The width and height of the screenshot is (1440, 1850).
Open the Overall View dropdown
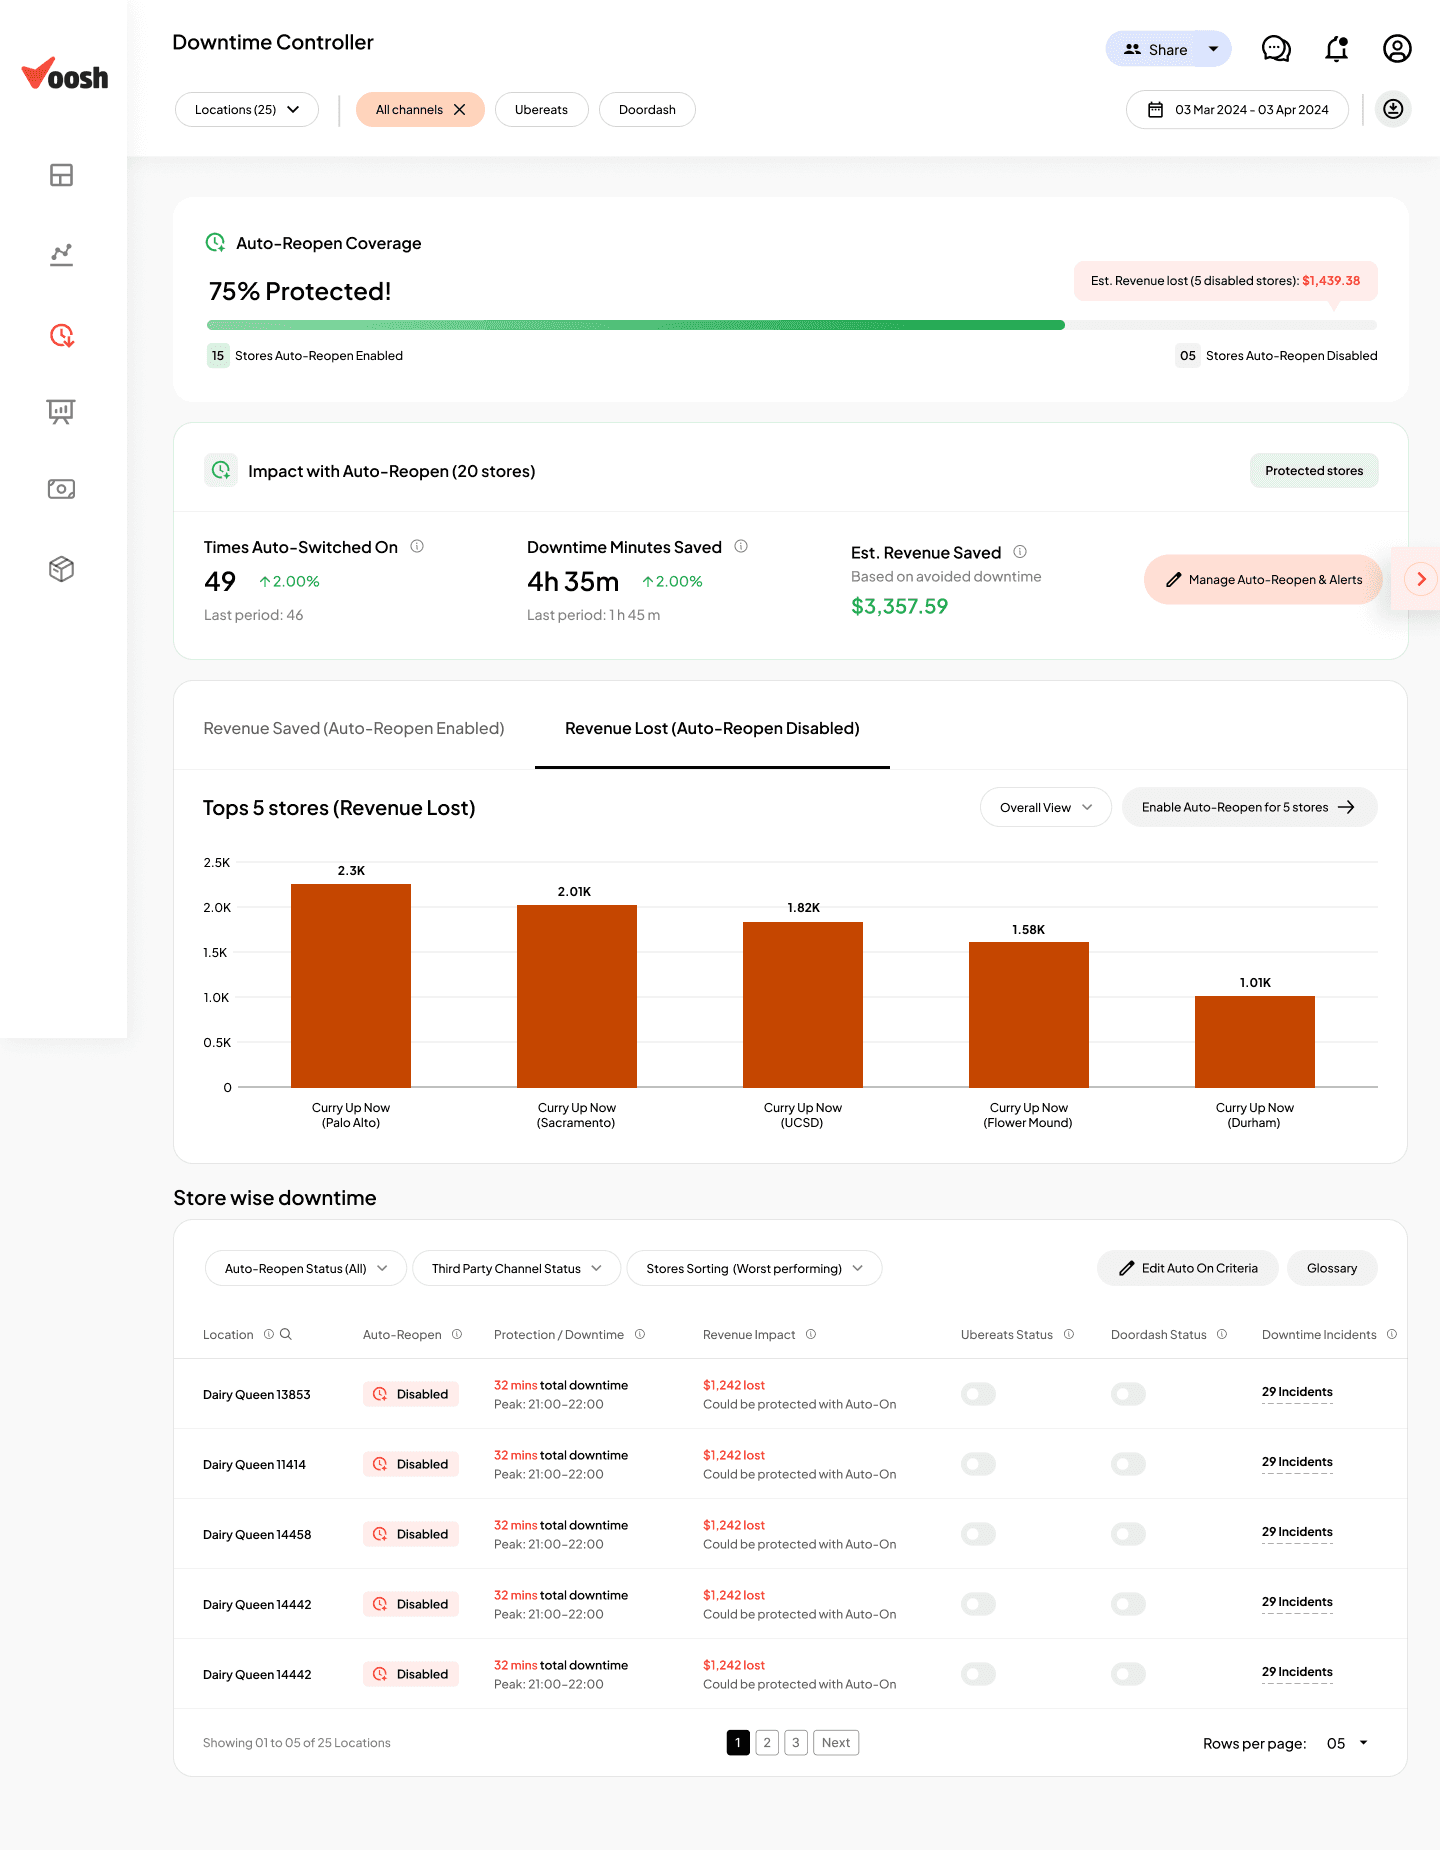(1045, 807)
